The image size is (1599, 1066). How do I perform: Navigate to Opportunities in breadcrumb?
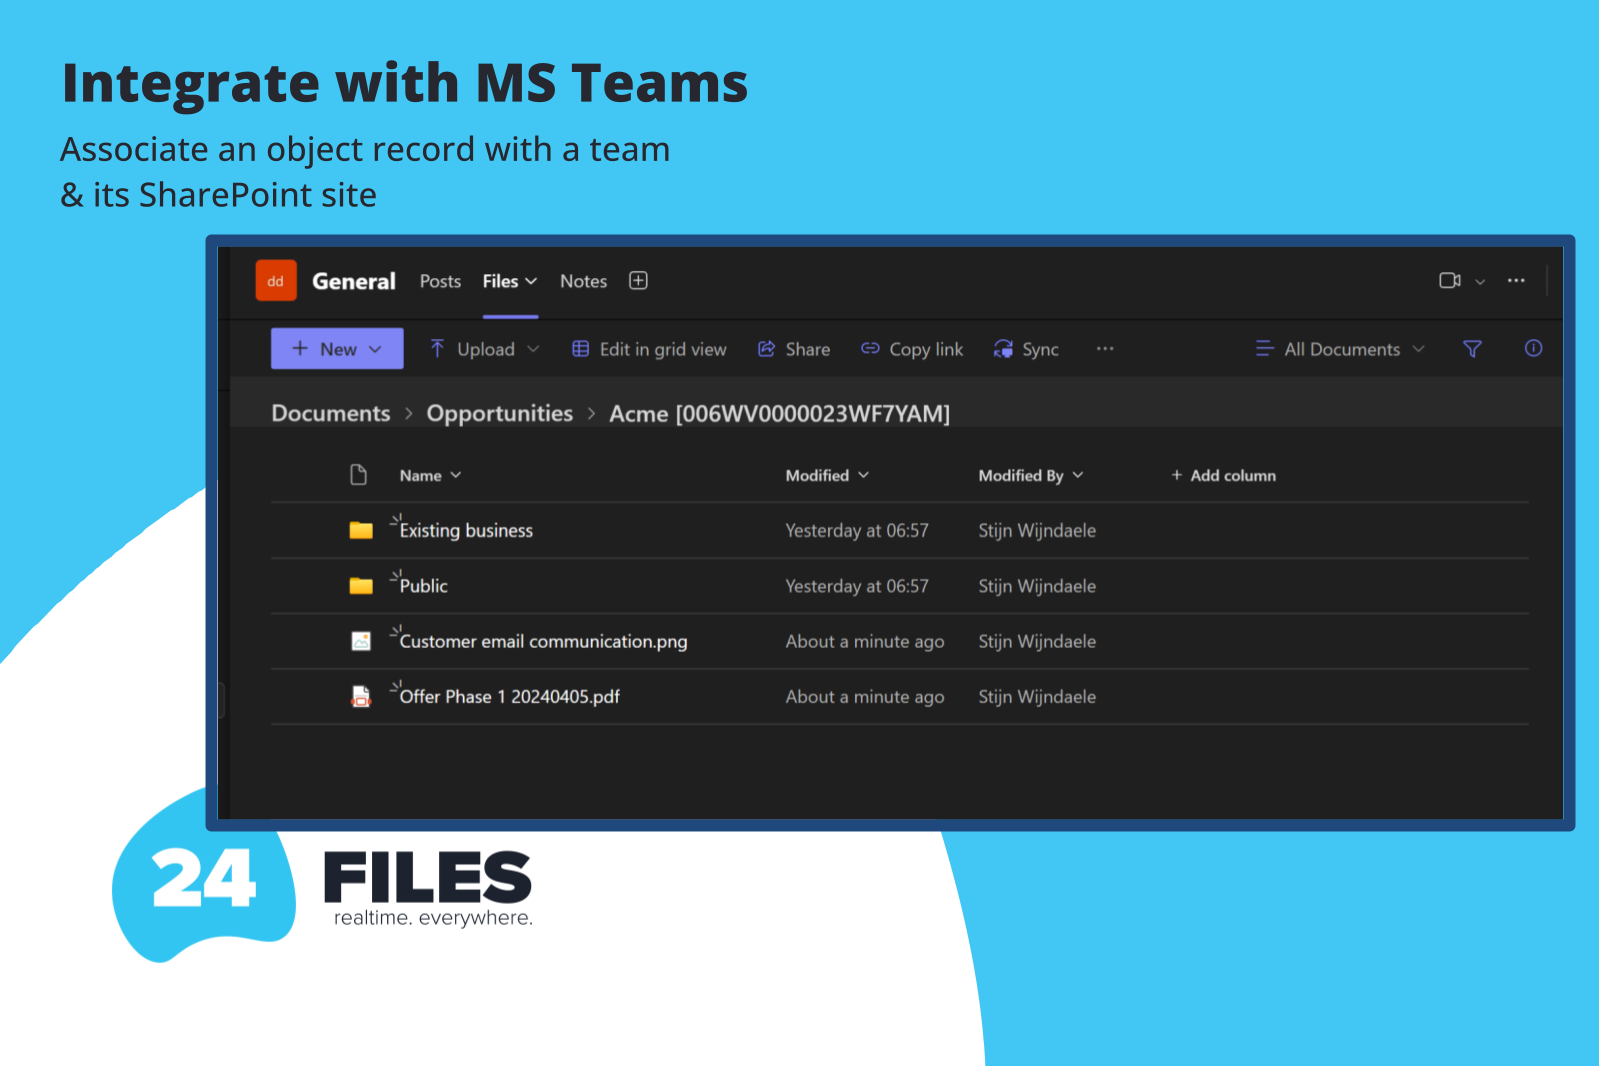(499, 414)
